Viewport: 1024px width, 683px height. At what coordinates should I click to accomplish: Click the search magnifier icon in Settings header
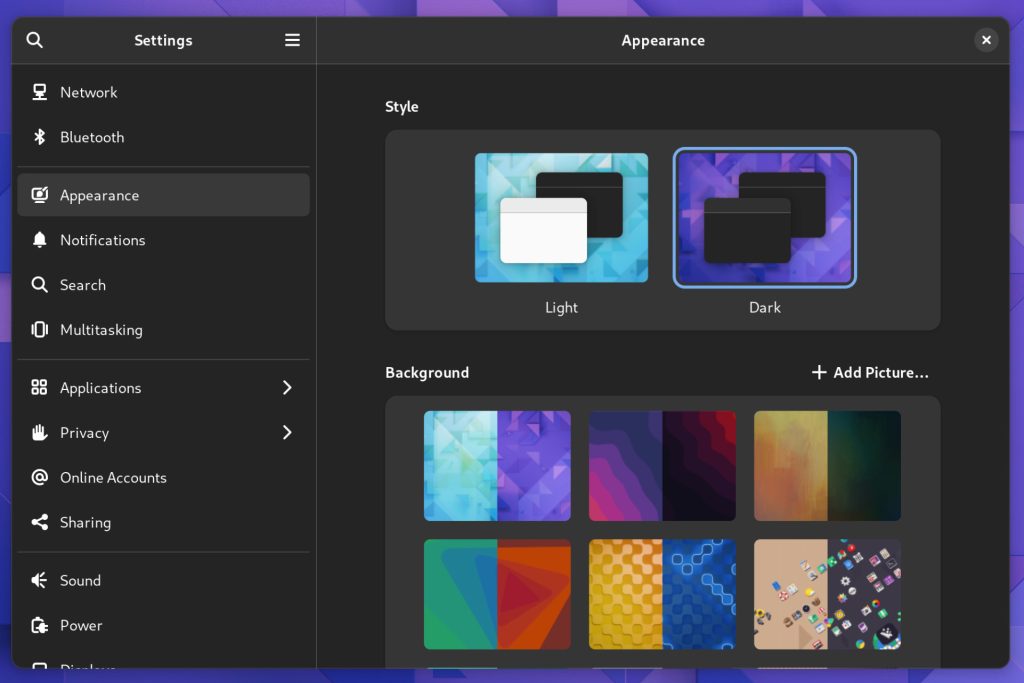35,40
